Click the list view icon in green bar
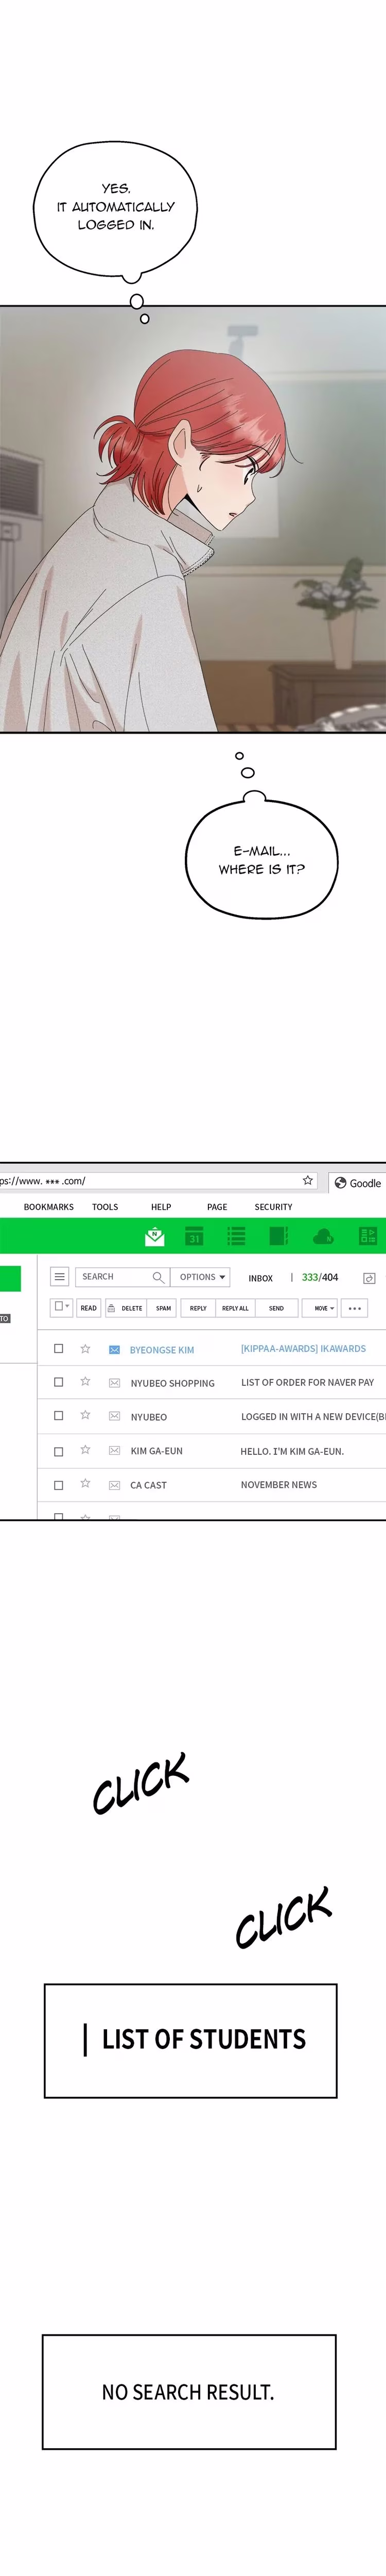This screenshot has width=386, height=2576. tap(237, 1236)
